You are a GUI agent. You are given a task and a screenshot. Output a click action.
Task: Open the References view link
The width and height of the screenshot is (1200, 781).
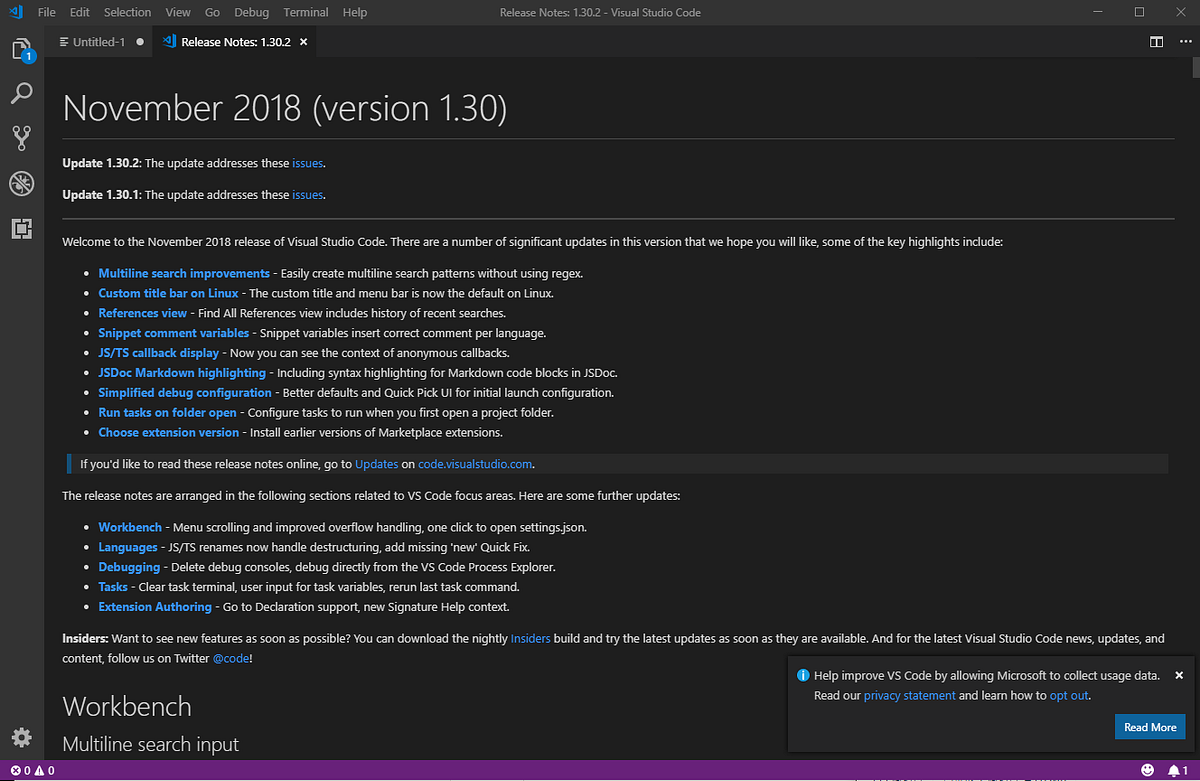point(142,313)
